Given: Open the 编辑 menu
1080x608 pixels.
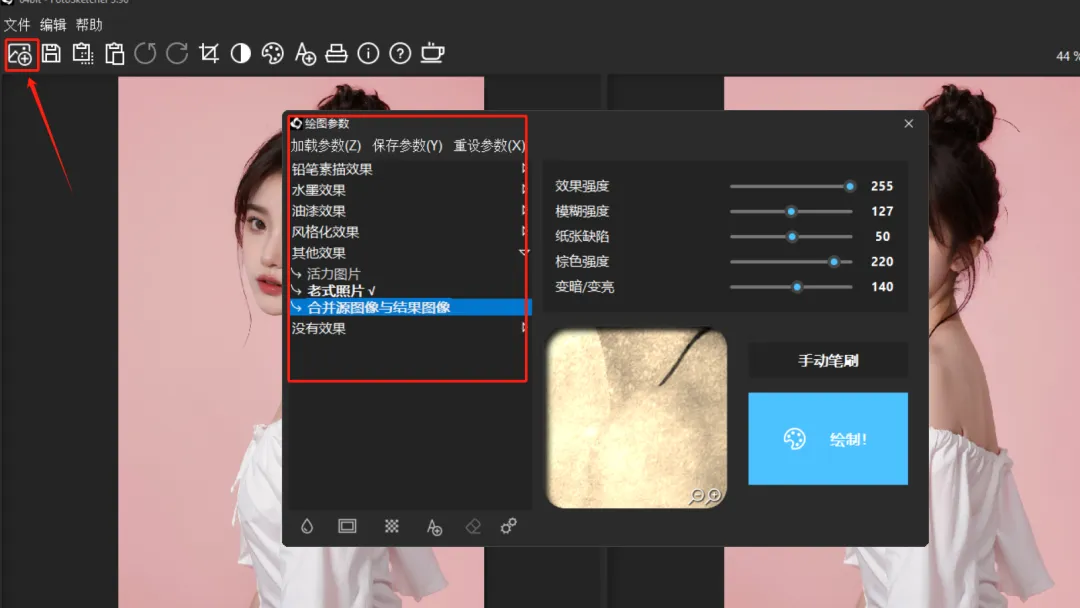Looking at the screenshot, I should click(53, 25).
